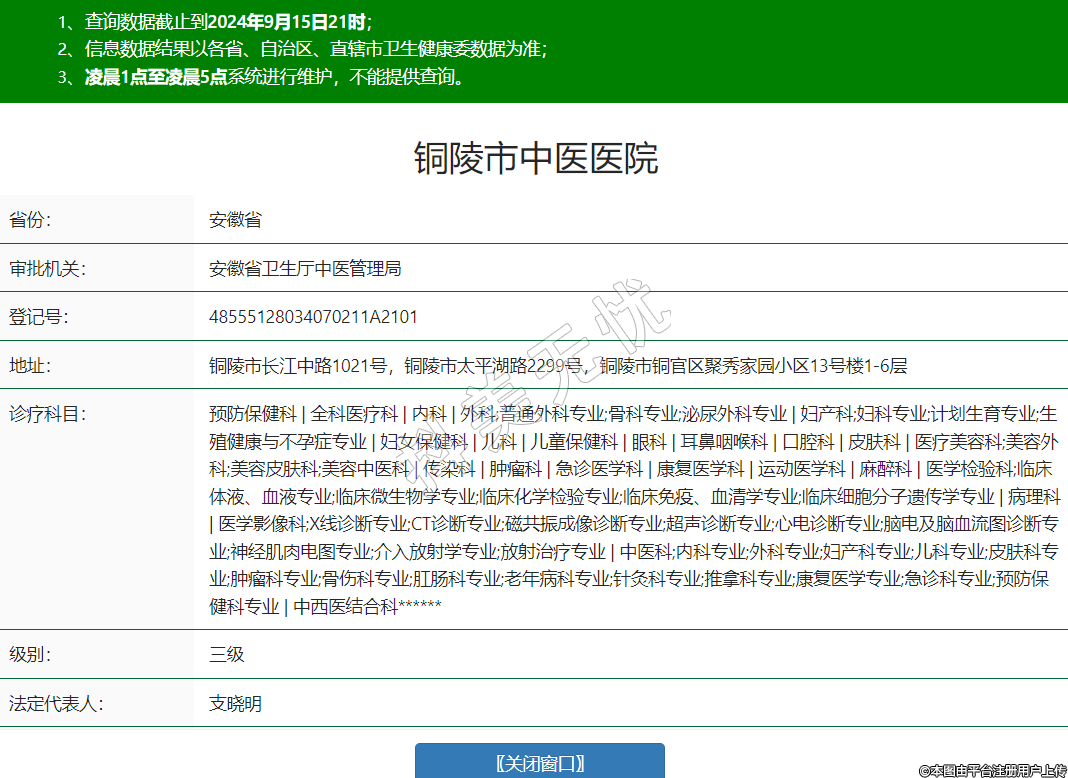Click the 省份 field label

(x=30, y=220)
